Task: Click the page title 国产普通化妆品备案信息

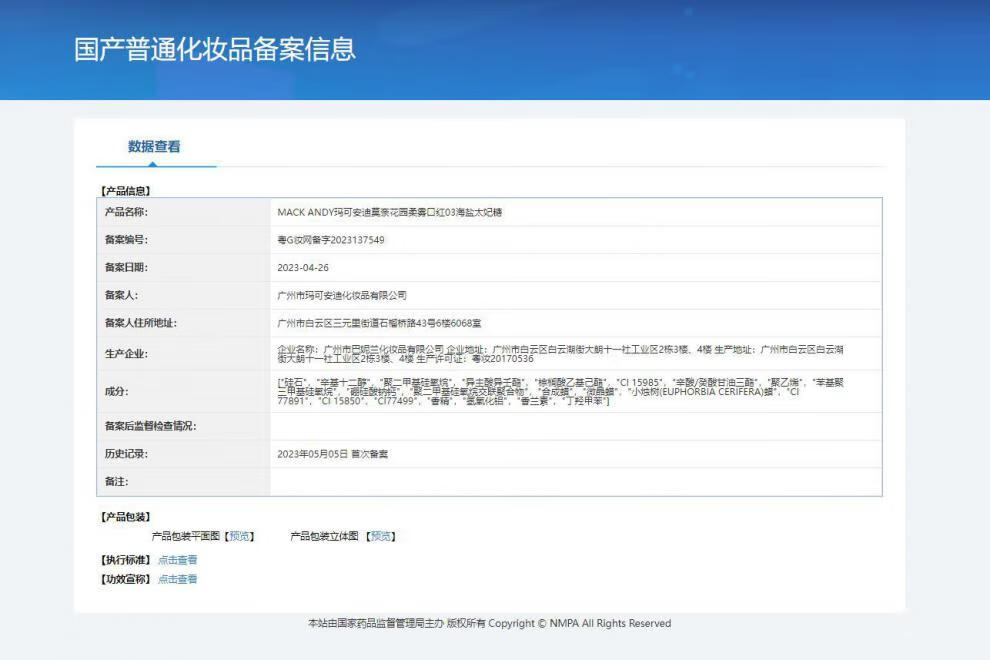Action: 215,49
